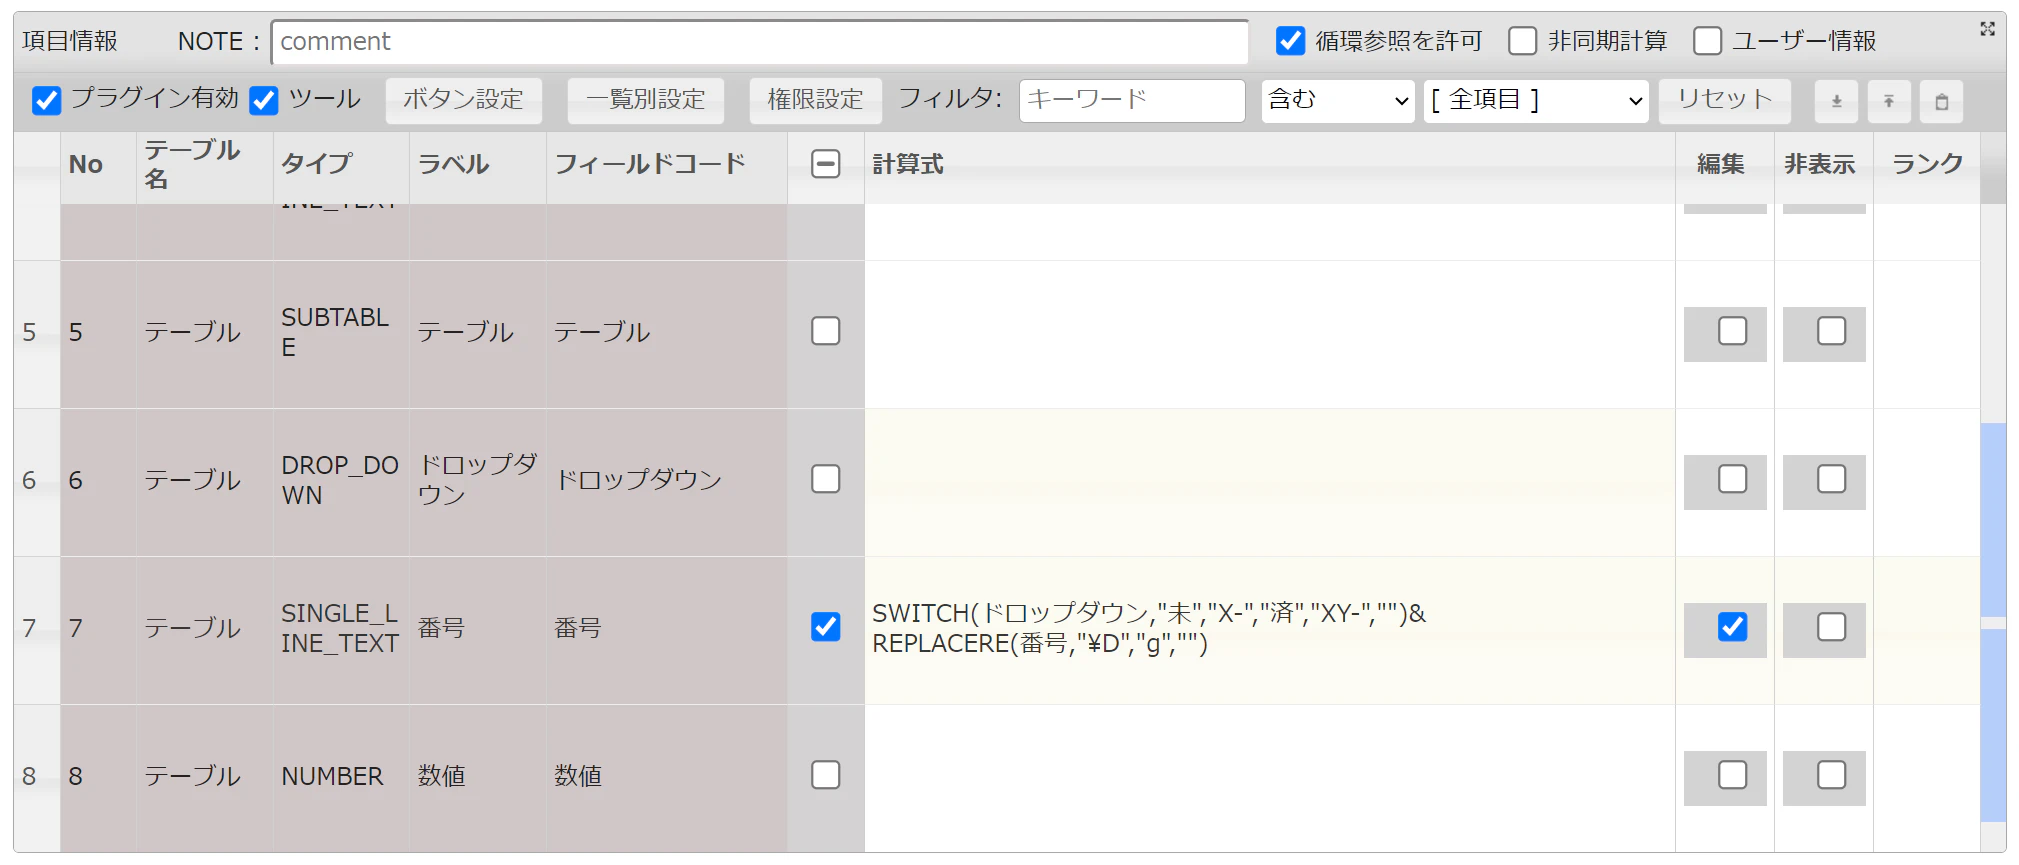Uncheck the formula checkbox beside the SWITCH formula

click(x=825, y=627)
